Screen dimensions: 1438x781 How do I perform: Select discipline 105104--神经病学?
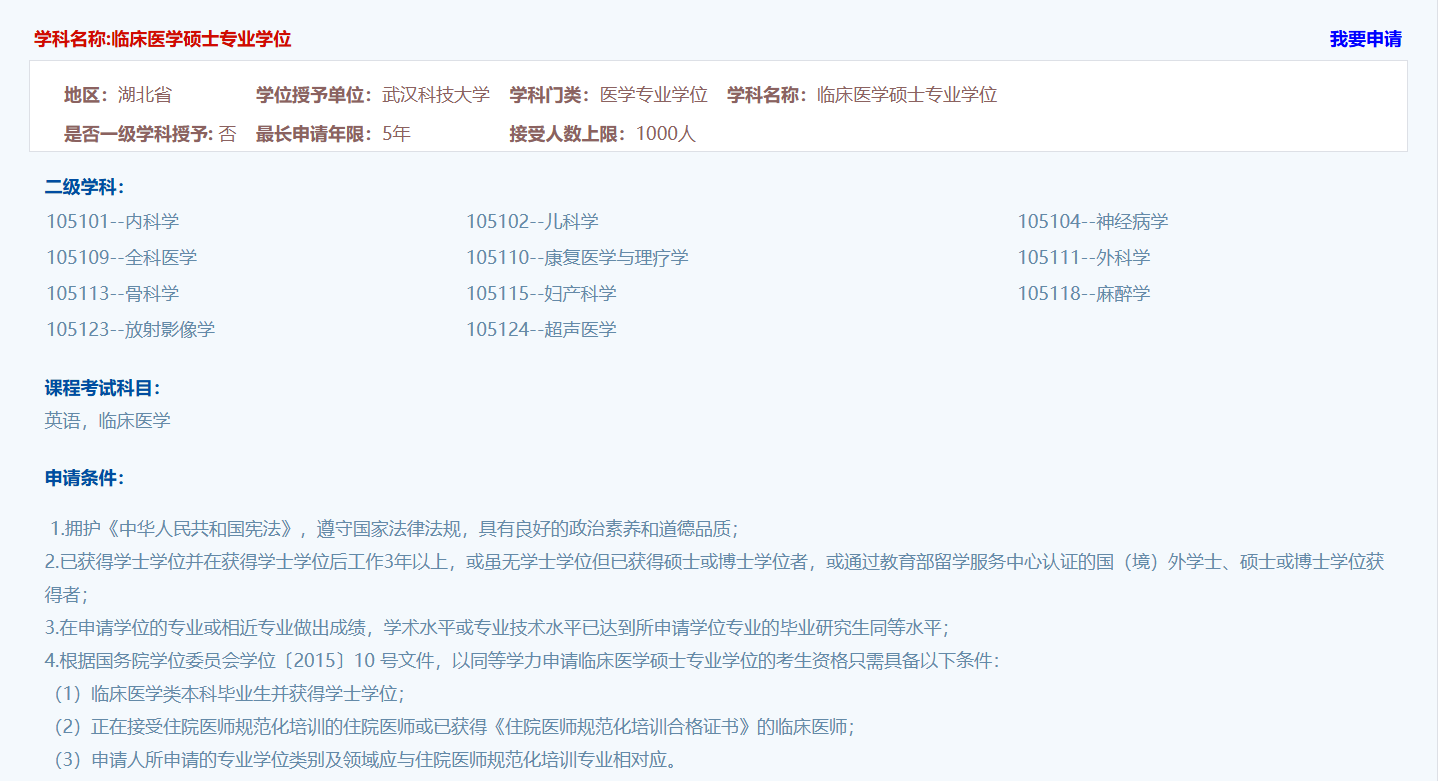pyautogui.click(x=1093, y=222)
